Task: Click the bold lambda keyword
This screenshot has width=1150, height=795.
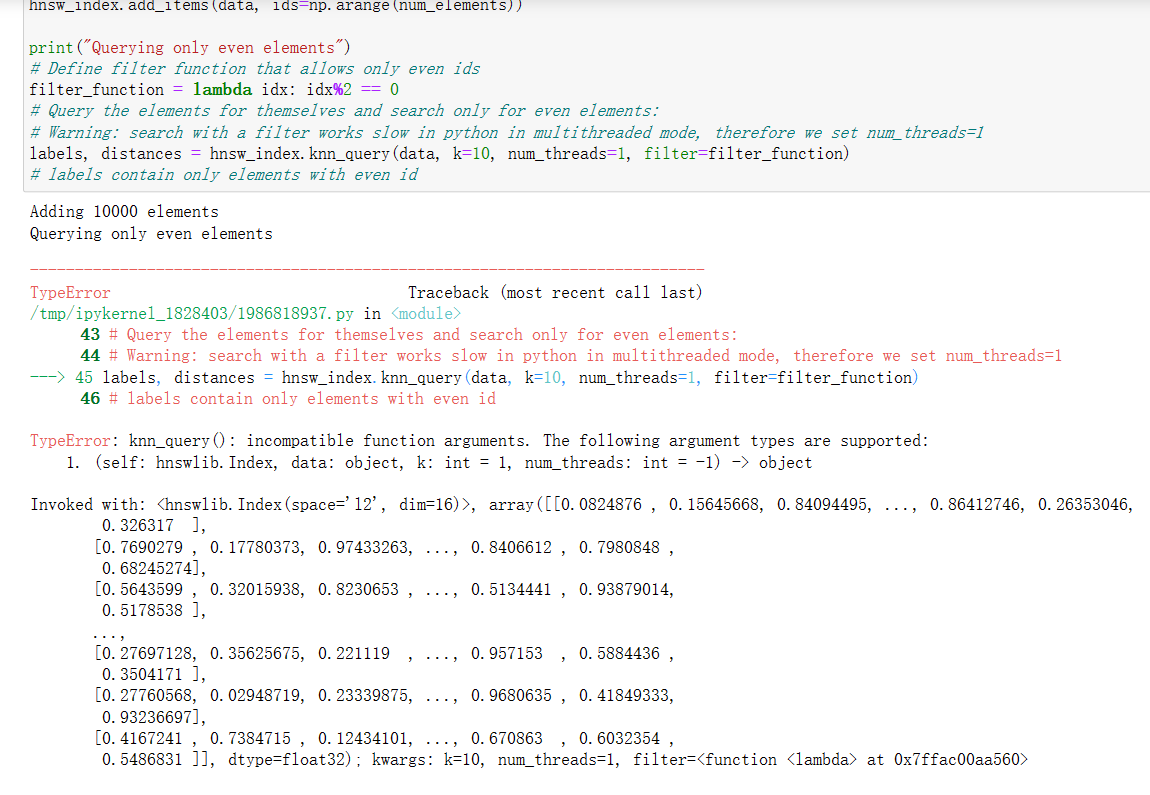Action: (x=222, y=89)
